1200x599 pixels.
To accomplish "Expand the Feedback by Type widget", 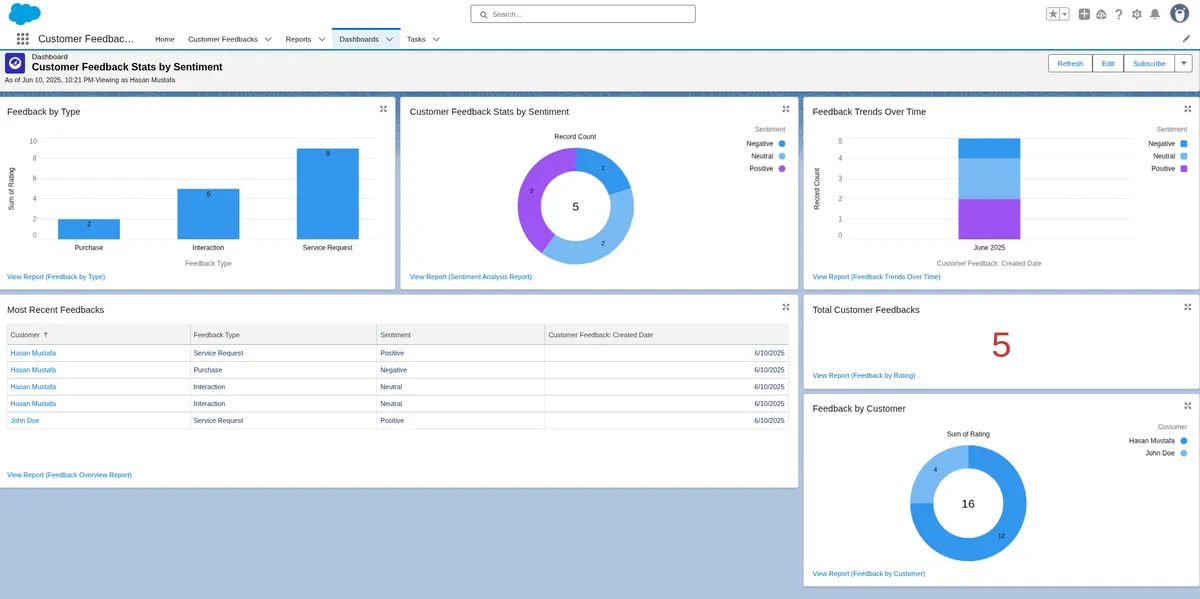I will click(383, 109).
